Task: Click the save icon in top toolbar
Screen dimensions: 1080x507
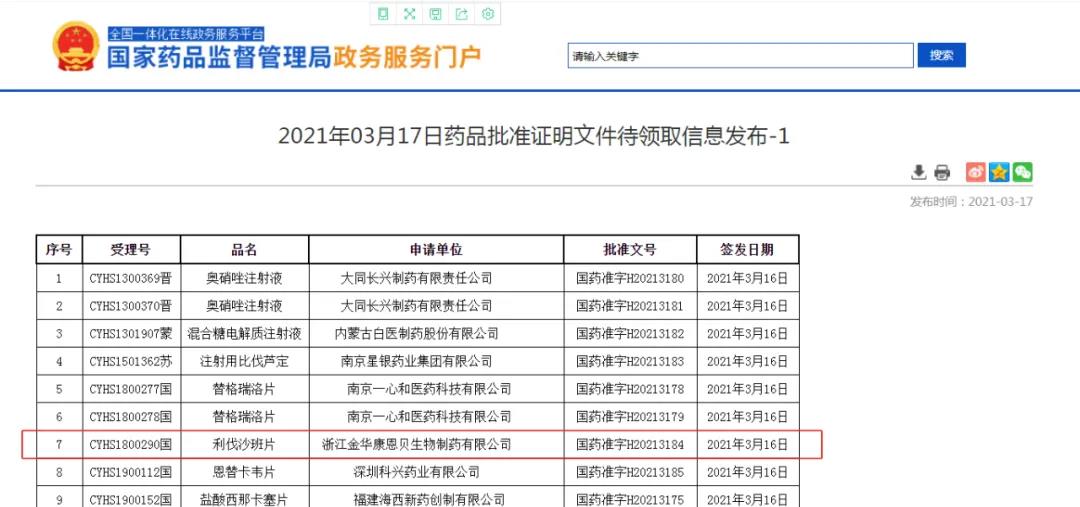Action: coord(435,14)
